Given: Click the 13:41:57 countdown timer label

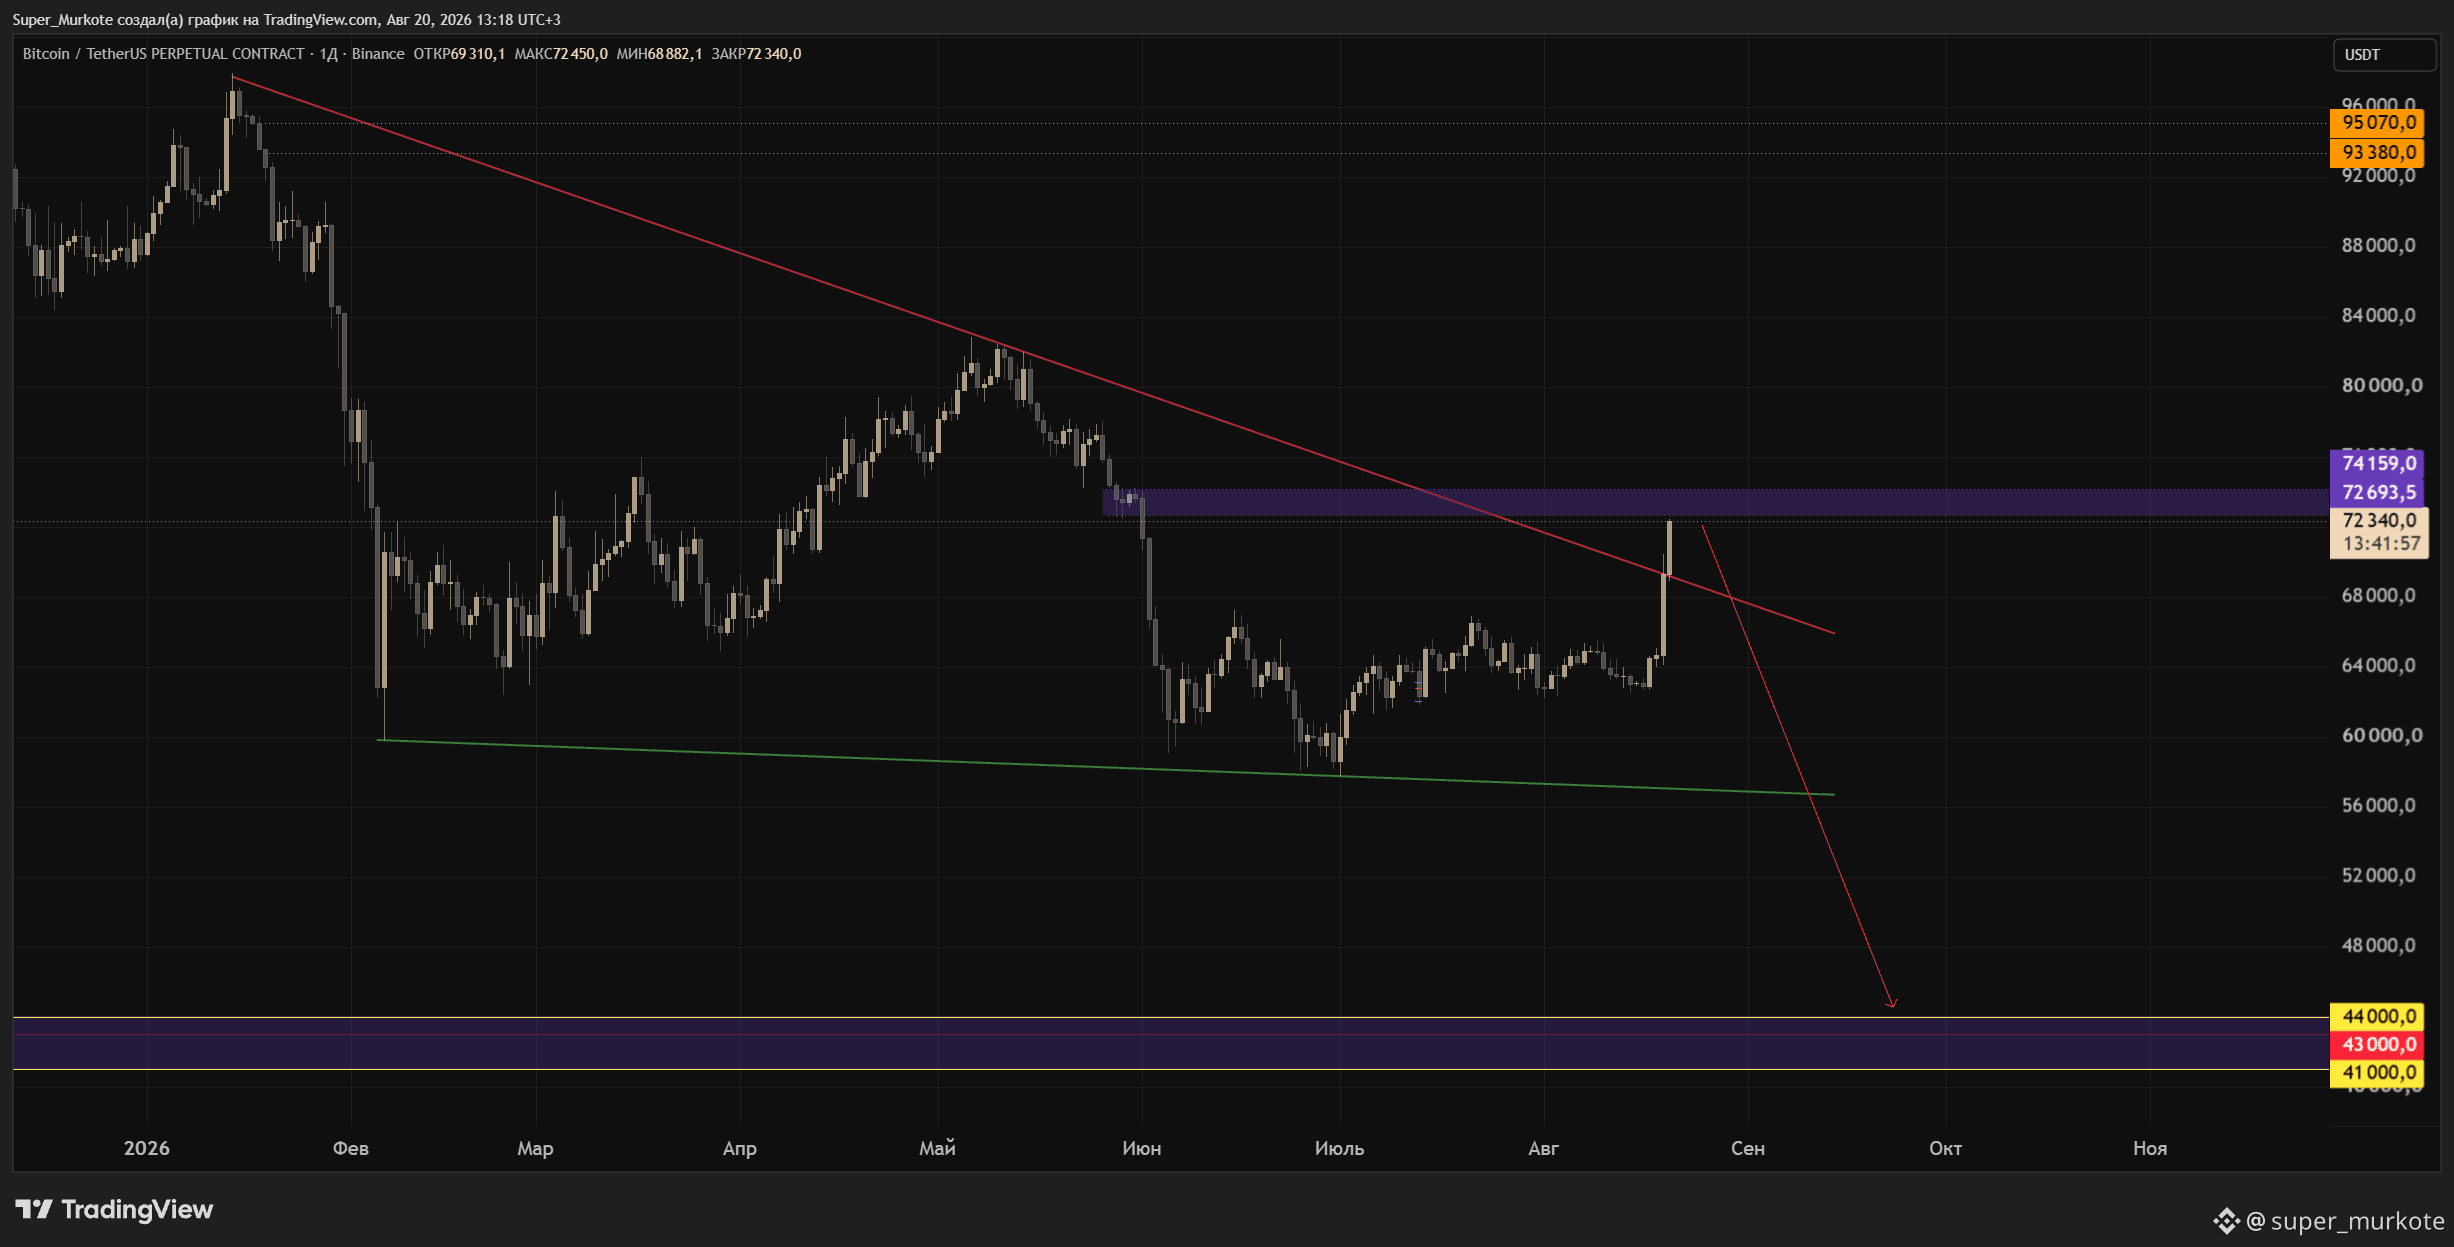Looking at the screenshot, I should coord(2381,544).
